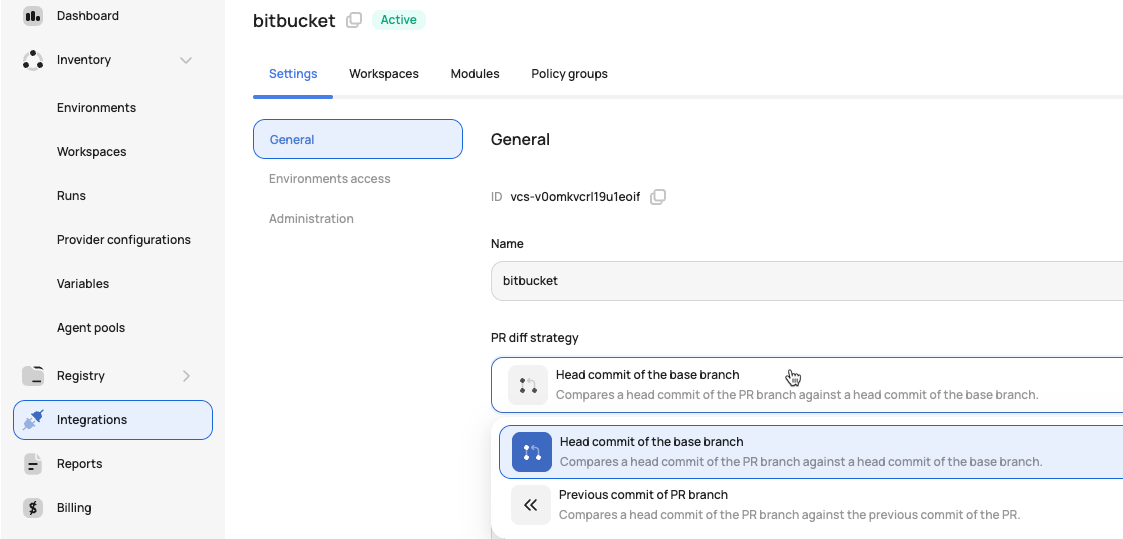This screenshot has height=539, width=1123.
Task: Copy the VCS provider ID
Action: 657,197
